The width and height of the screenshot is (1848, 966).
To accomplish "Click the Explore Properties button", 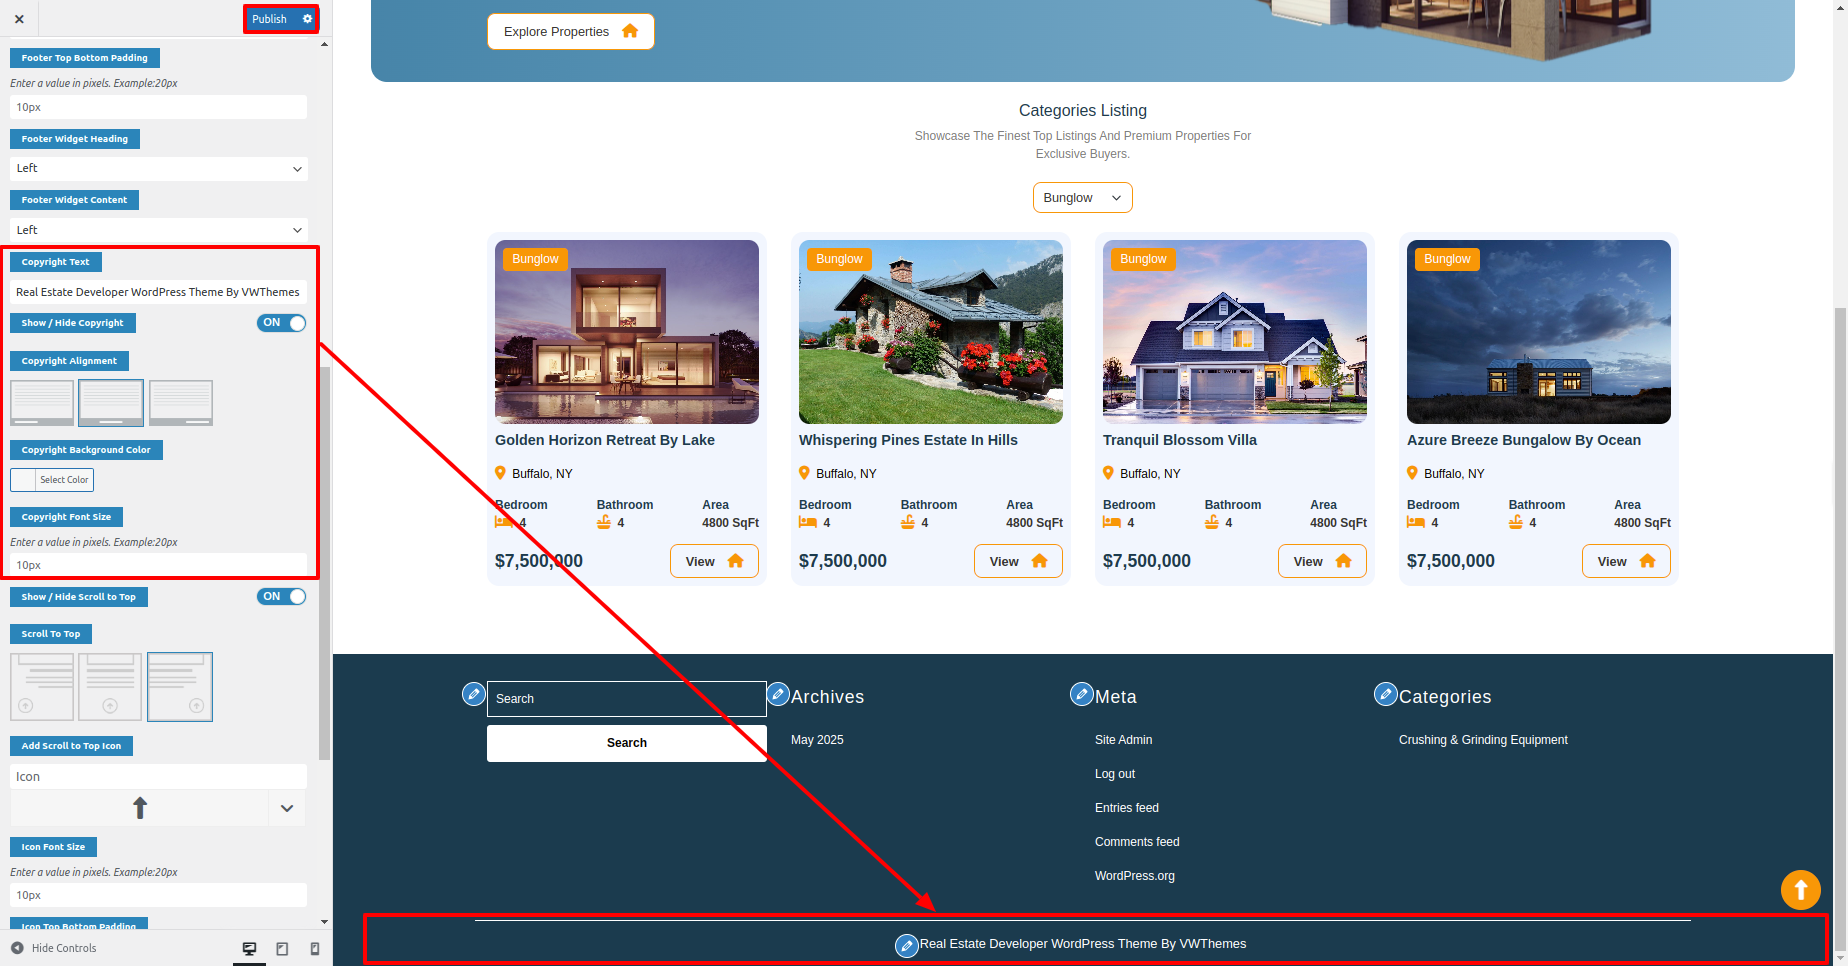I will tap(570, 32).
